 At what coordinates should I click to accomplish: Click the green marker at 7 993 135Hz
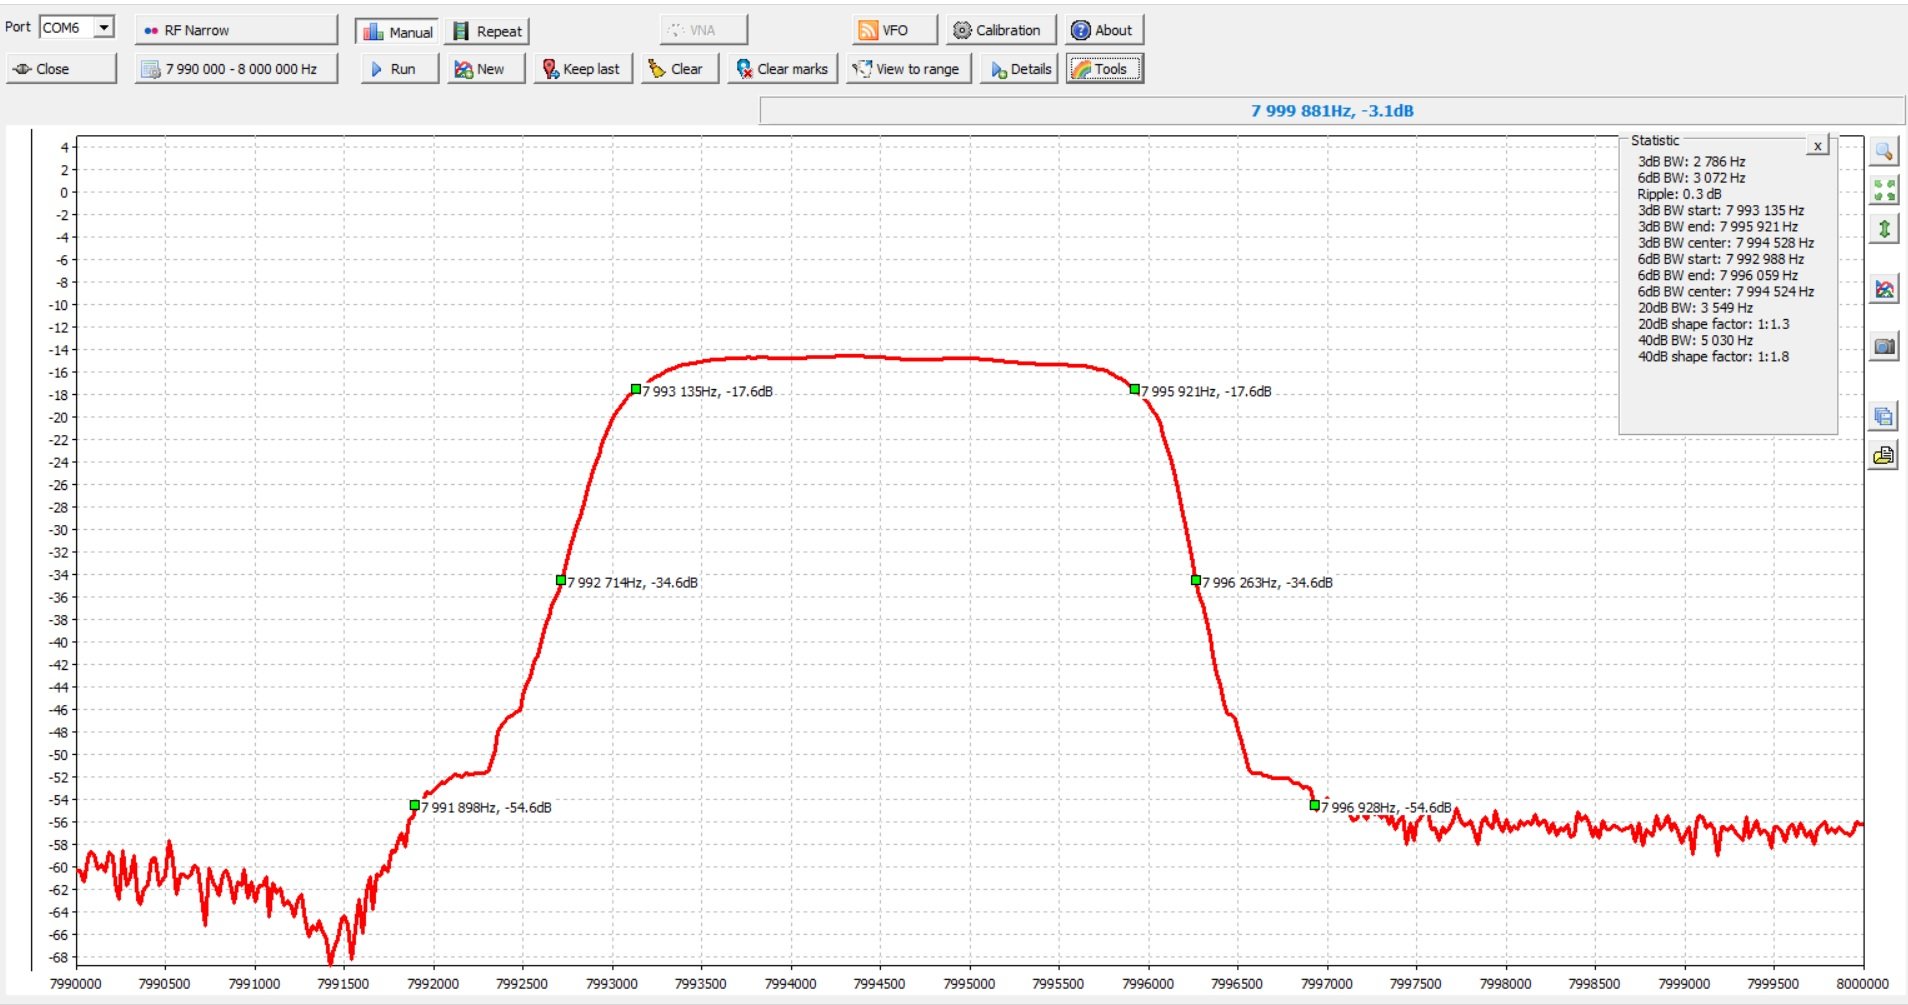636,389
